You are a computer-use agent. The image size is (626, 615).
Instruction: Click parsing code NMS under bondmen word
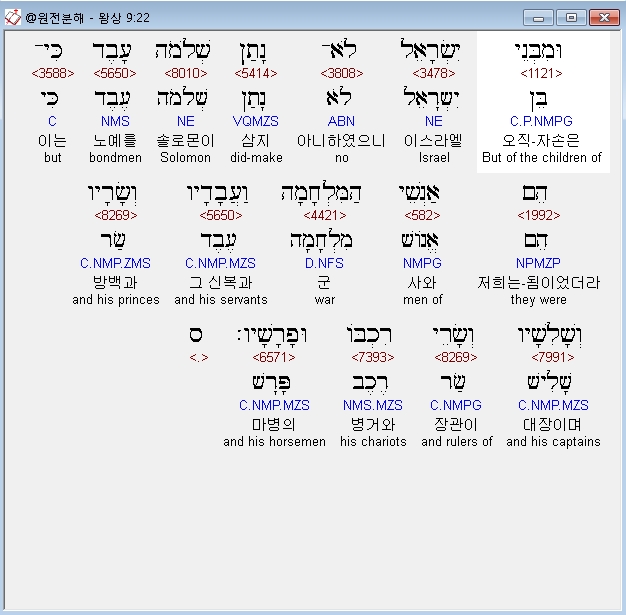pyautogui.click(x=115, y=121)
